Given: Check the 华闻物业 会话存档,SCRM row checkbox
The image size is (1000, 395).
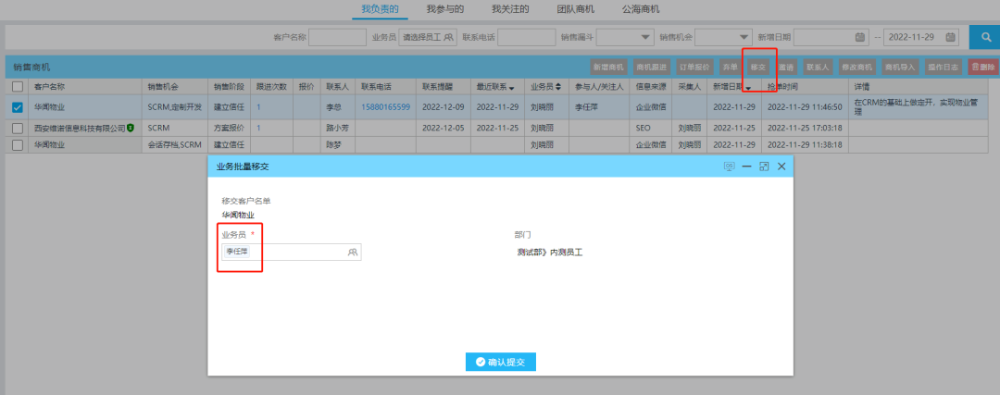Looking at the screenshot, I should (x=17, y=145).
